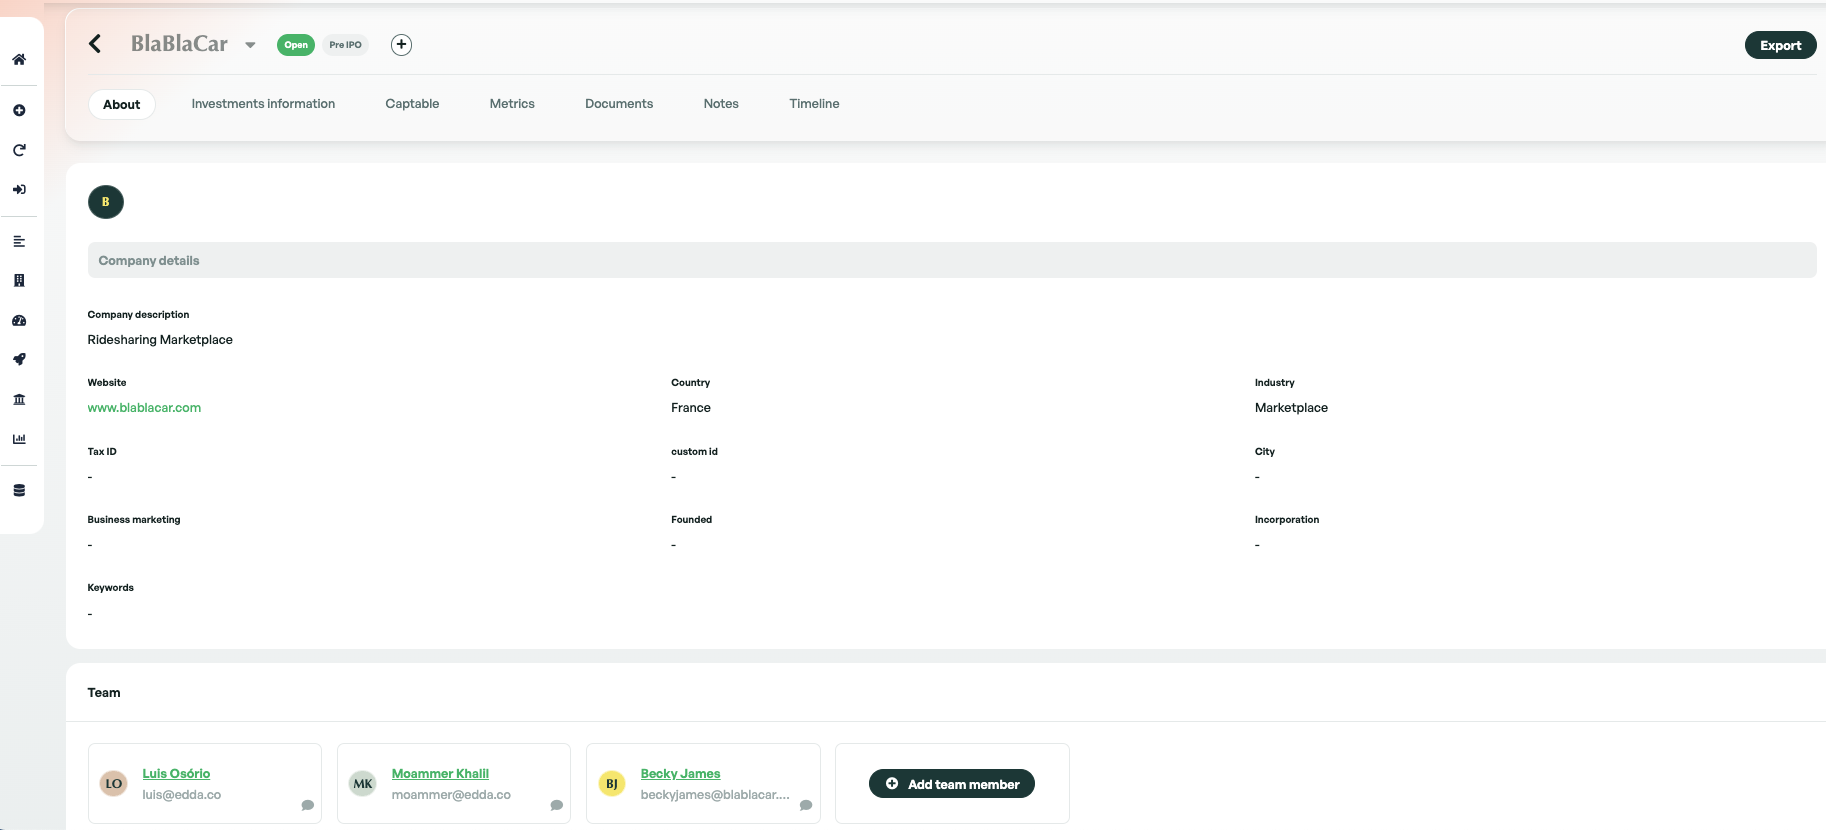The image size is (1826, 830).
Task: Click the Export button
Action: point(1780,45)
